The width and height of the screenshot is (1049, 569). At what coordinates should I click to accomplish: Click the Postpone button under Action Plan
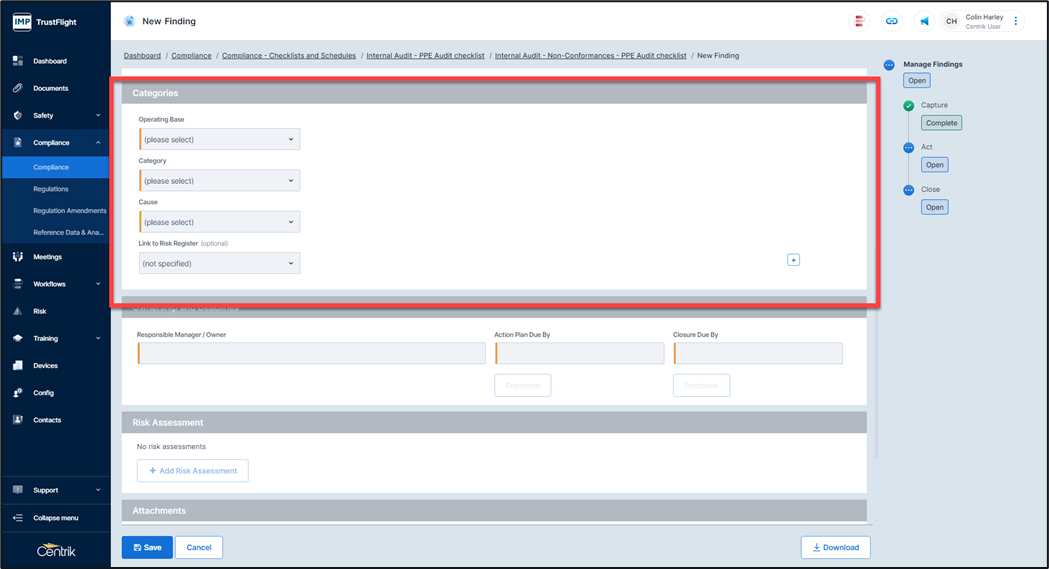click(x=522, y=386)
